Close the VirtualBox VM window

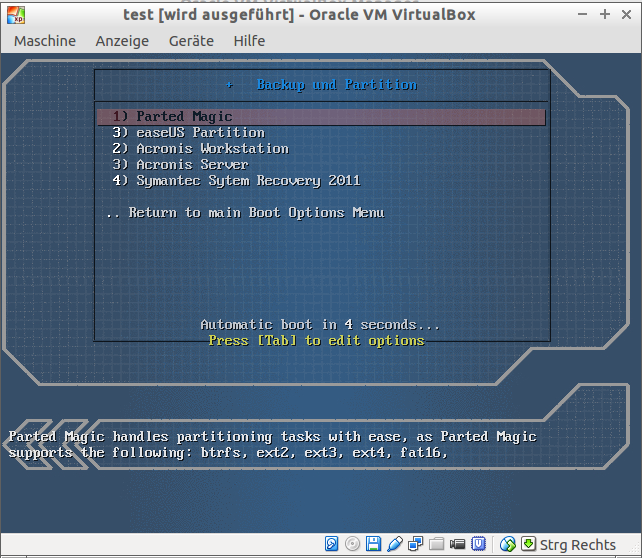coord(626,15)
